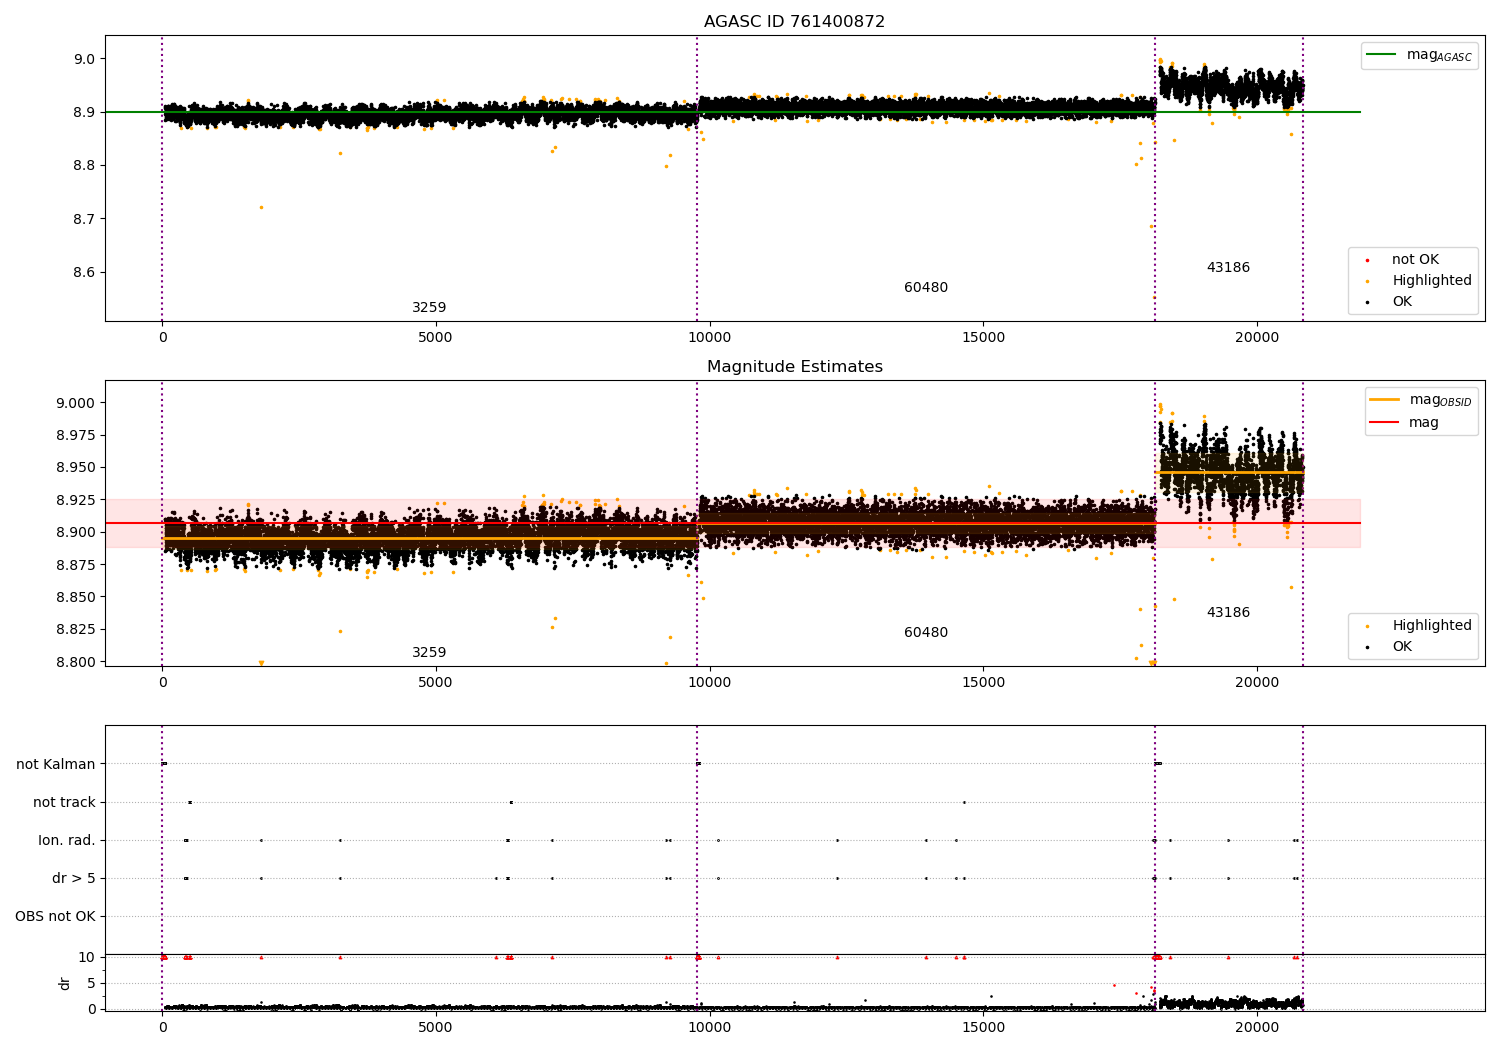Click the 5 tick on the dr axis
Screen dimensions: 1500x1050
91,984
